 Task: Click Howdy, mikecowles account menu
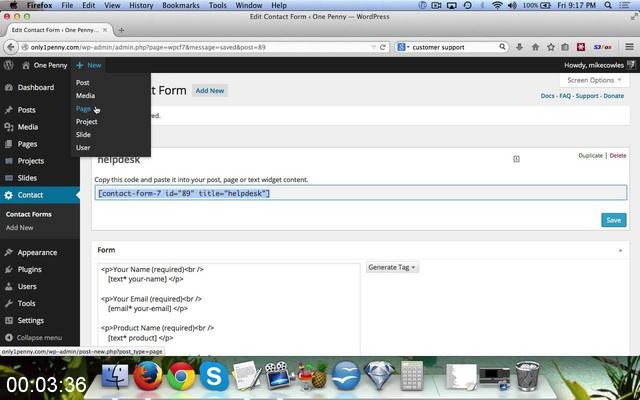click(599, 65)
